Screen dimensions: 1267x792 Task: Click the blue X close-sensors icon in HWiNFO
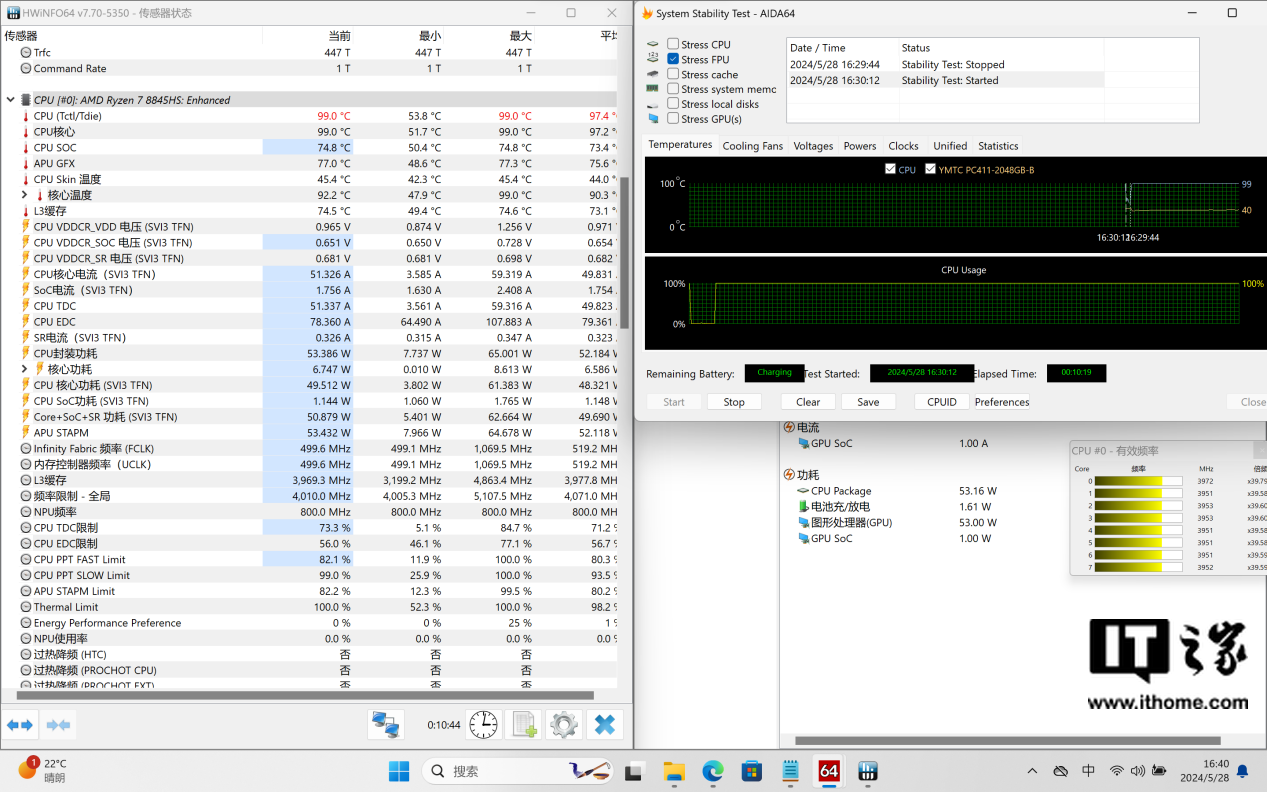click(604, 725)
